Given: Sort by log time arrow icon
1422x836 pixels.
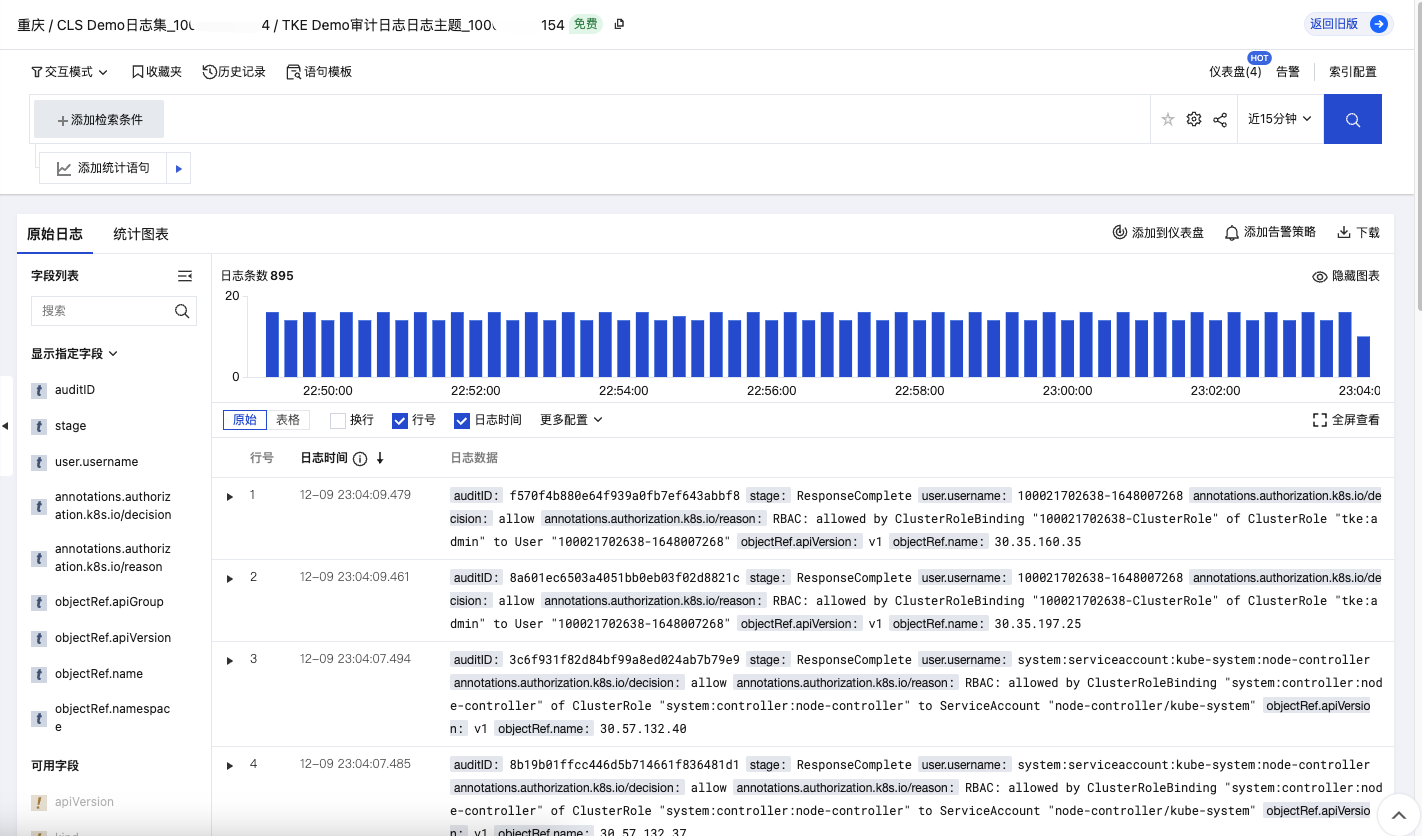Looking at the screenshot, I should click(380, 458).
